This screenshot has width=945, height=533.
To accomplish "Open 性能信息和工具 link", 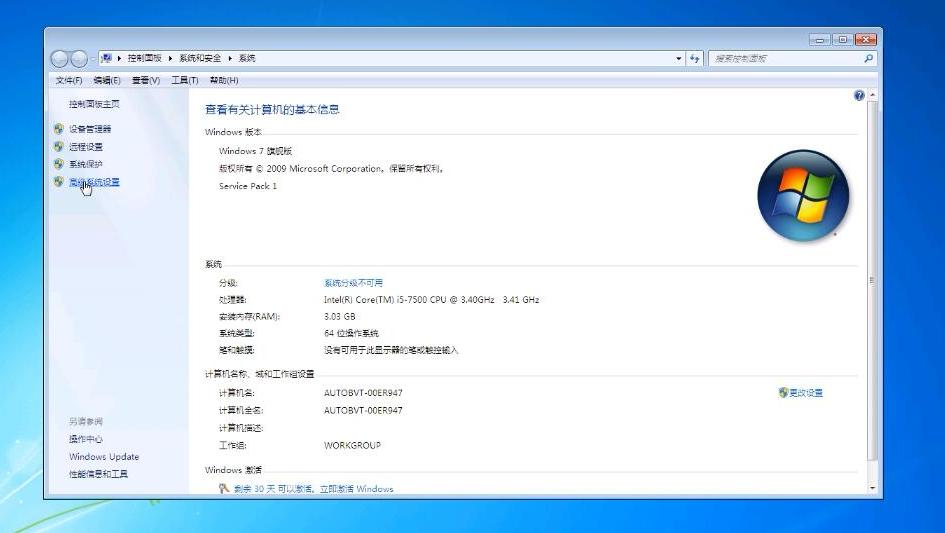I will click(x=98, y=474).
